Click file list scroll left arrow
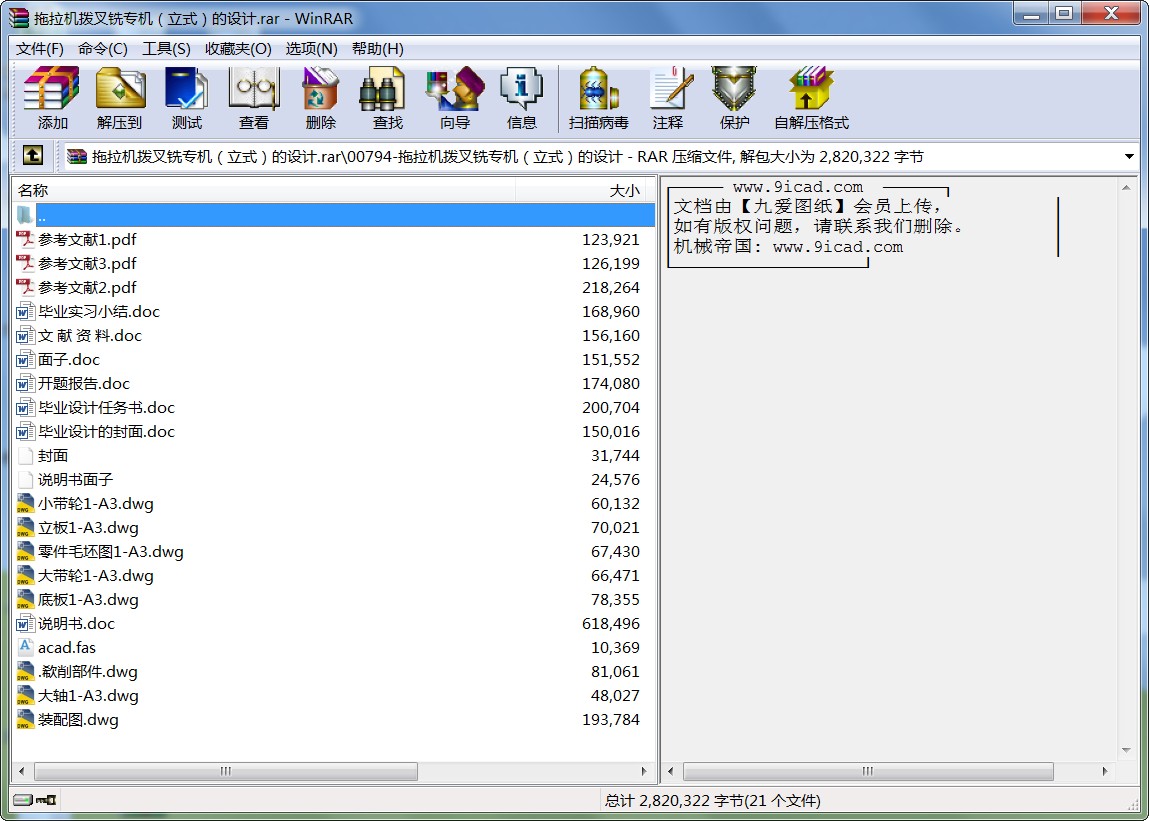Image resolution: width=1149 pixels, height=821 pixels. 21,771
